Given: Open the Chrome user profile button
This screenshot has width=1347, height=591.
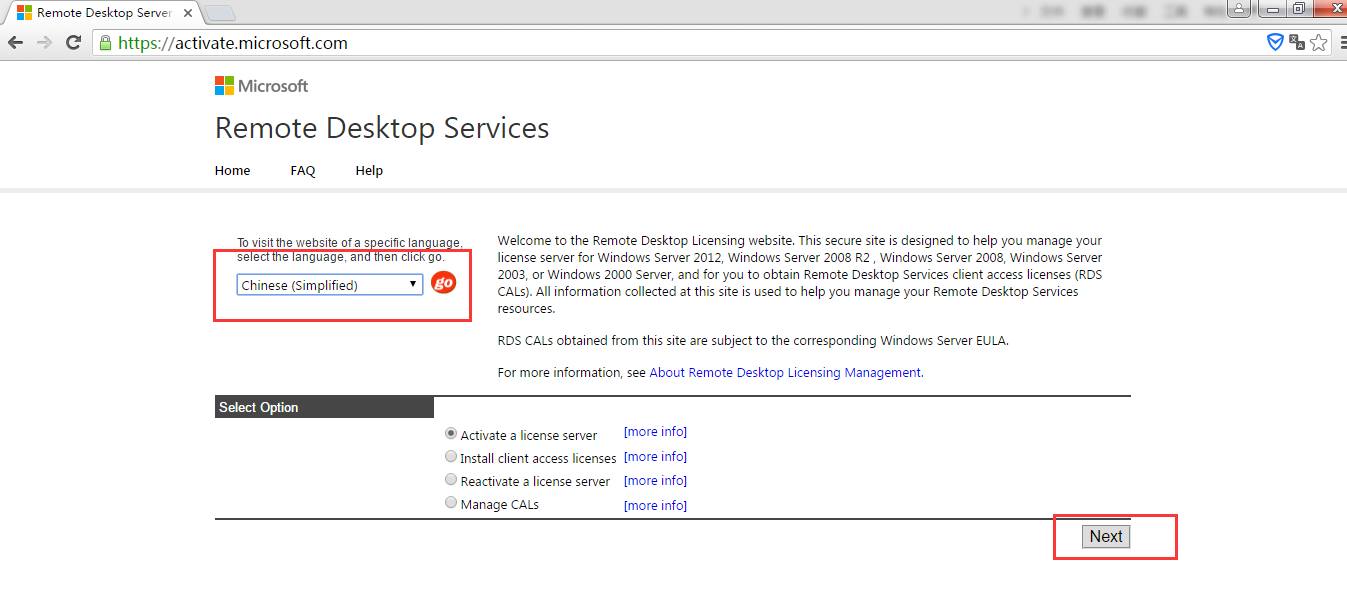Looking at the screenshot, I should click(1240, 8).
